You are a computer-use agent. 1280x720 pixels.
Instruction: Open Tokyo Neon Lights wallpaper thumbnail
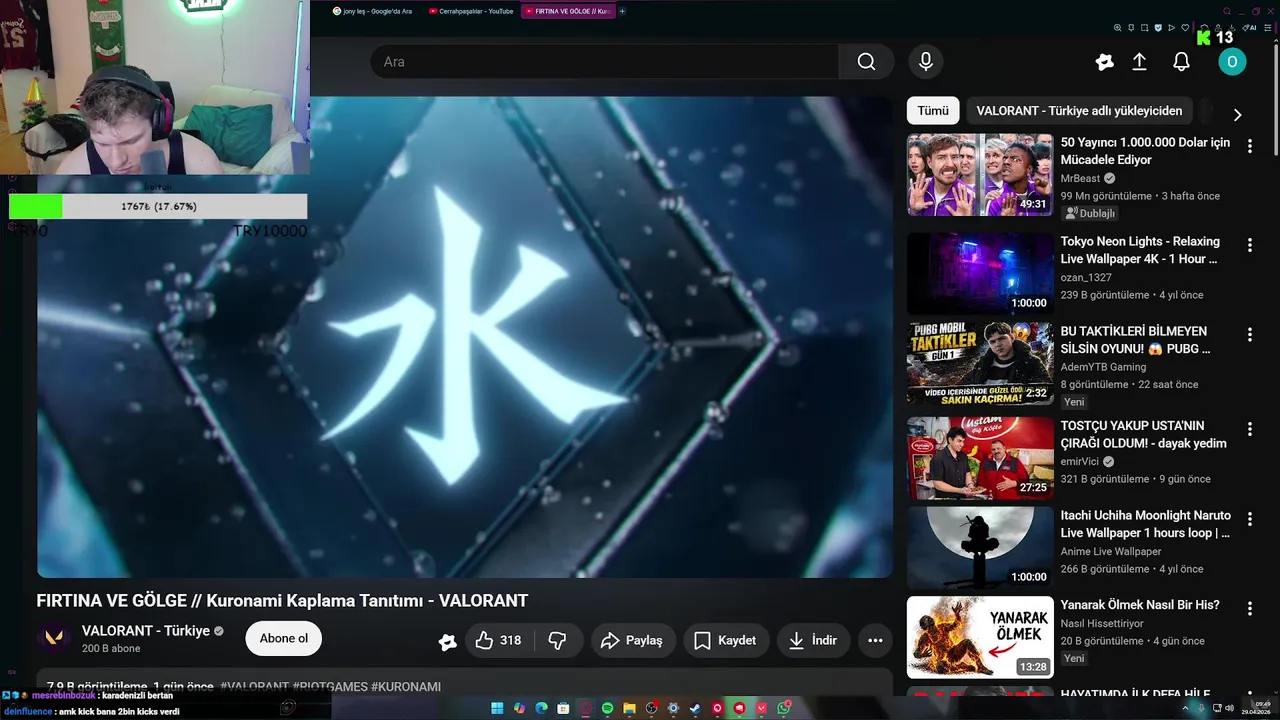coord(980,273)
